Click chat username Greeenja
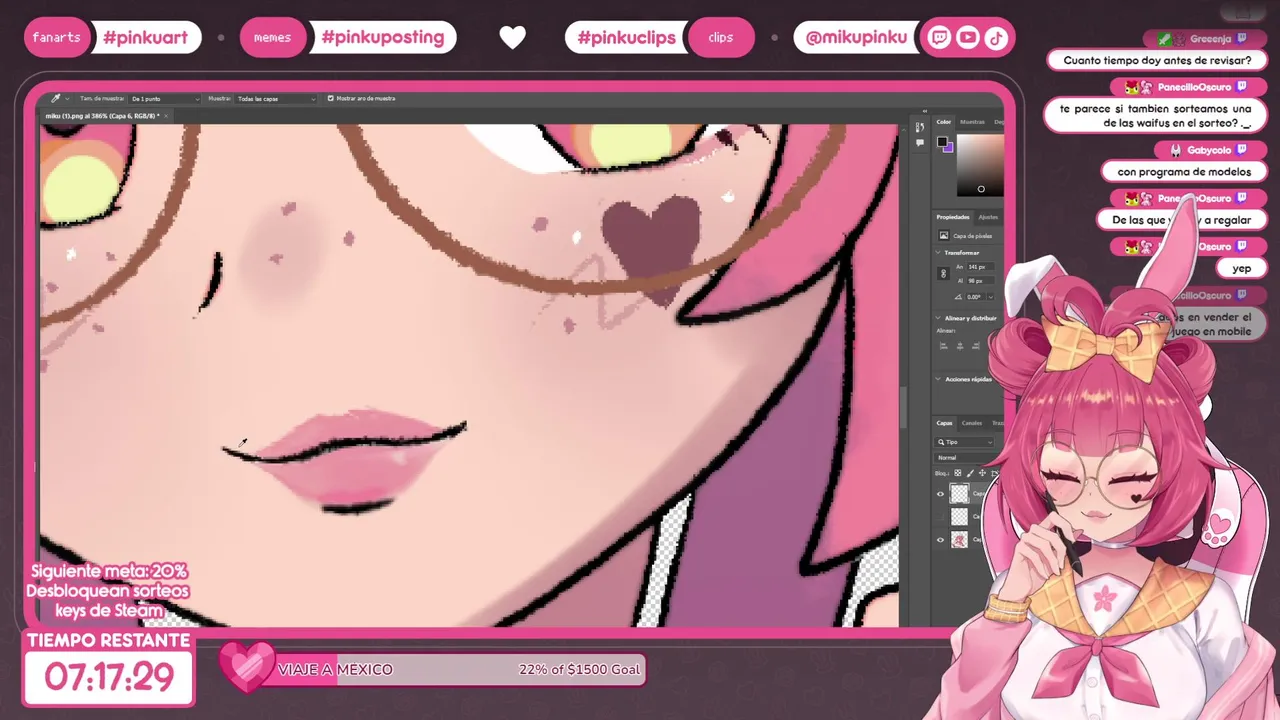Image resolution: width=1280 pixels, height=720 pixels. [x=1210, y=39]
